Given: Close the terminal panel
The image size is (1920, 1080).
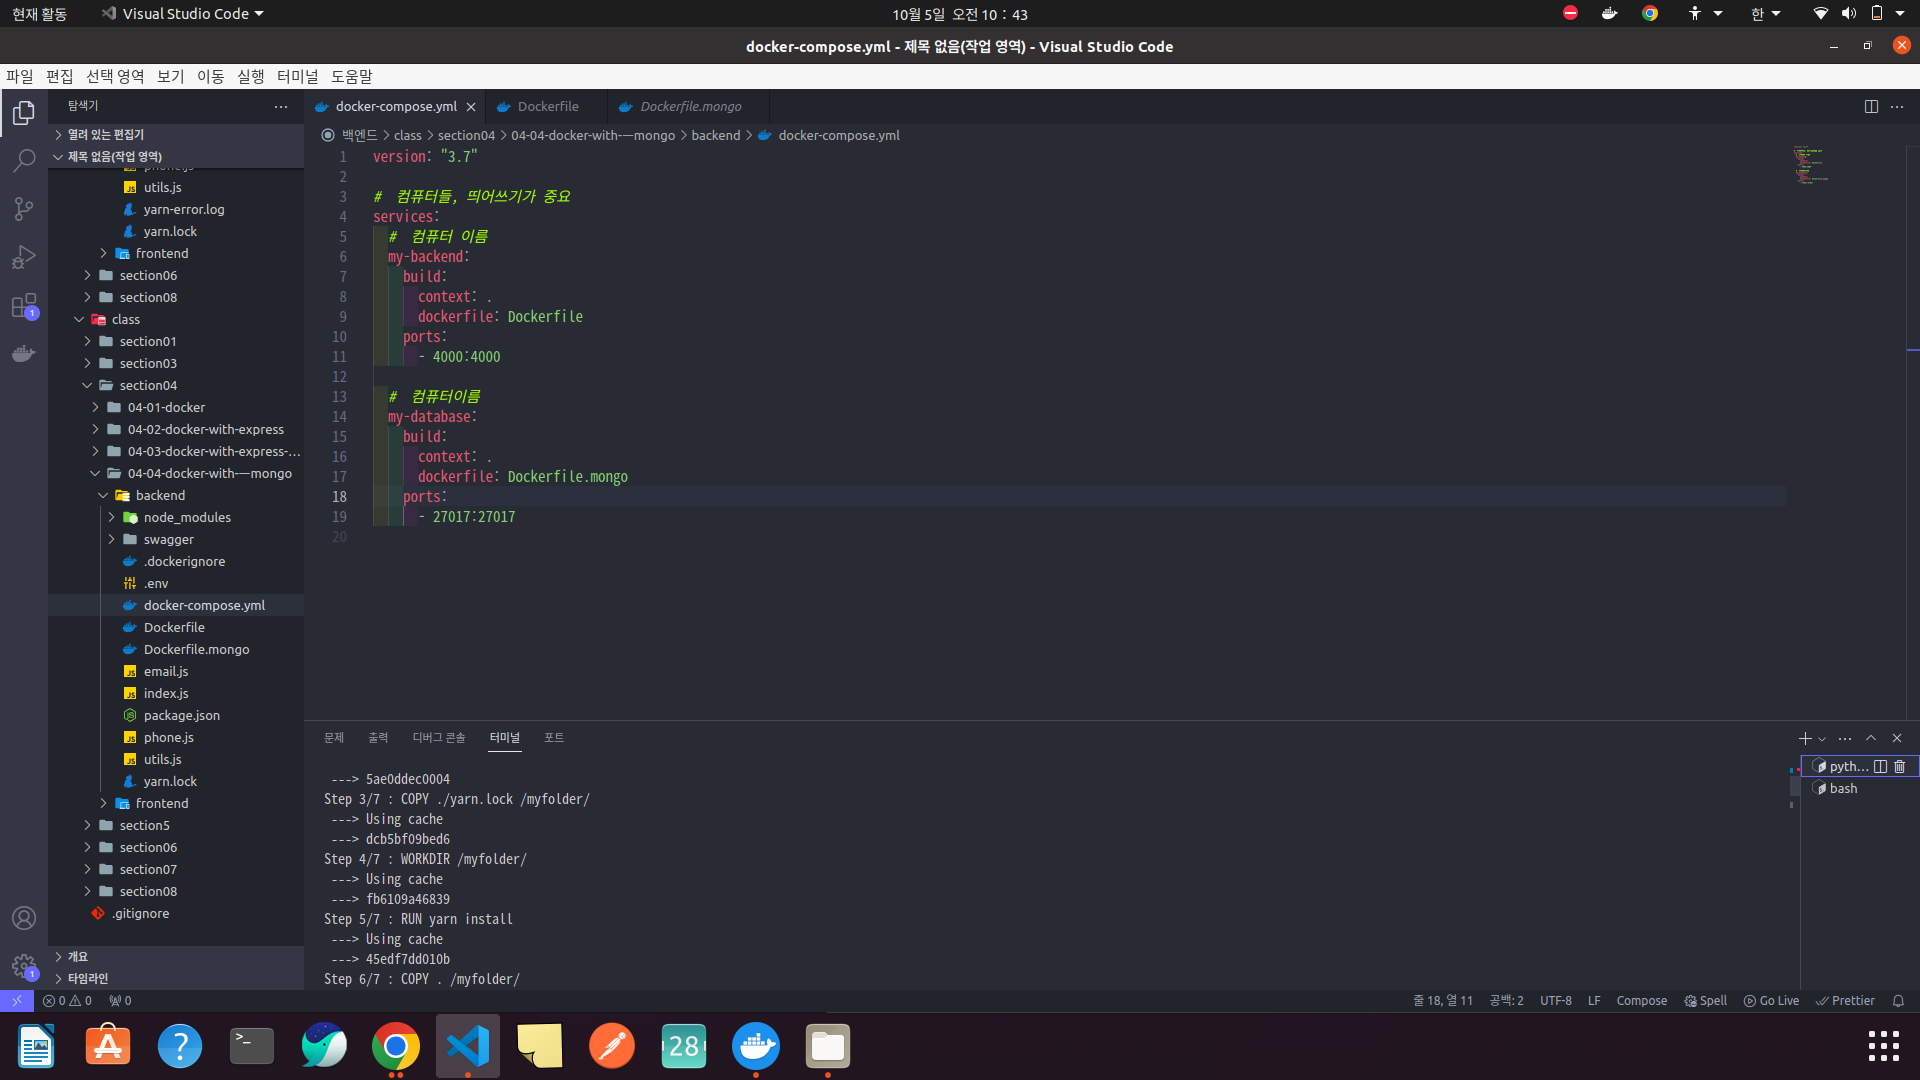Looking at the screenshot, I should [1897, 739].
